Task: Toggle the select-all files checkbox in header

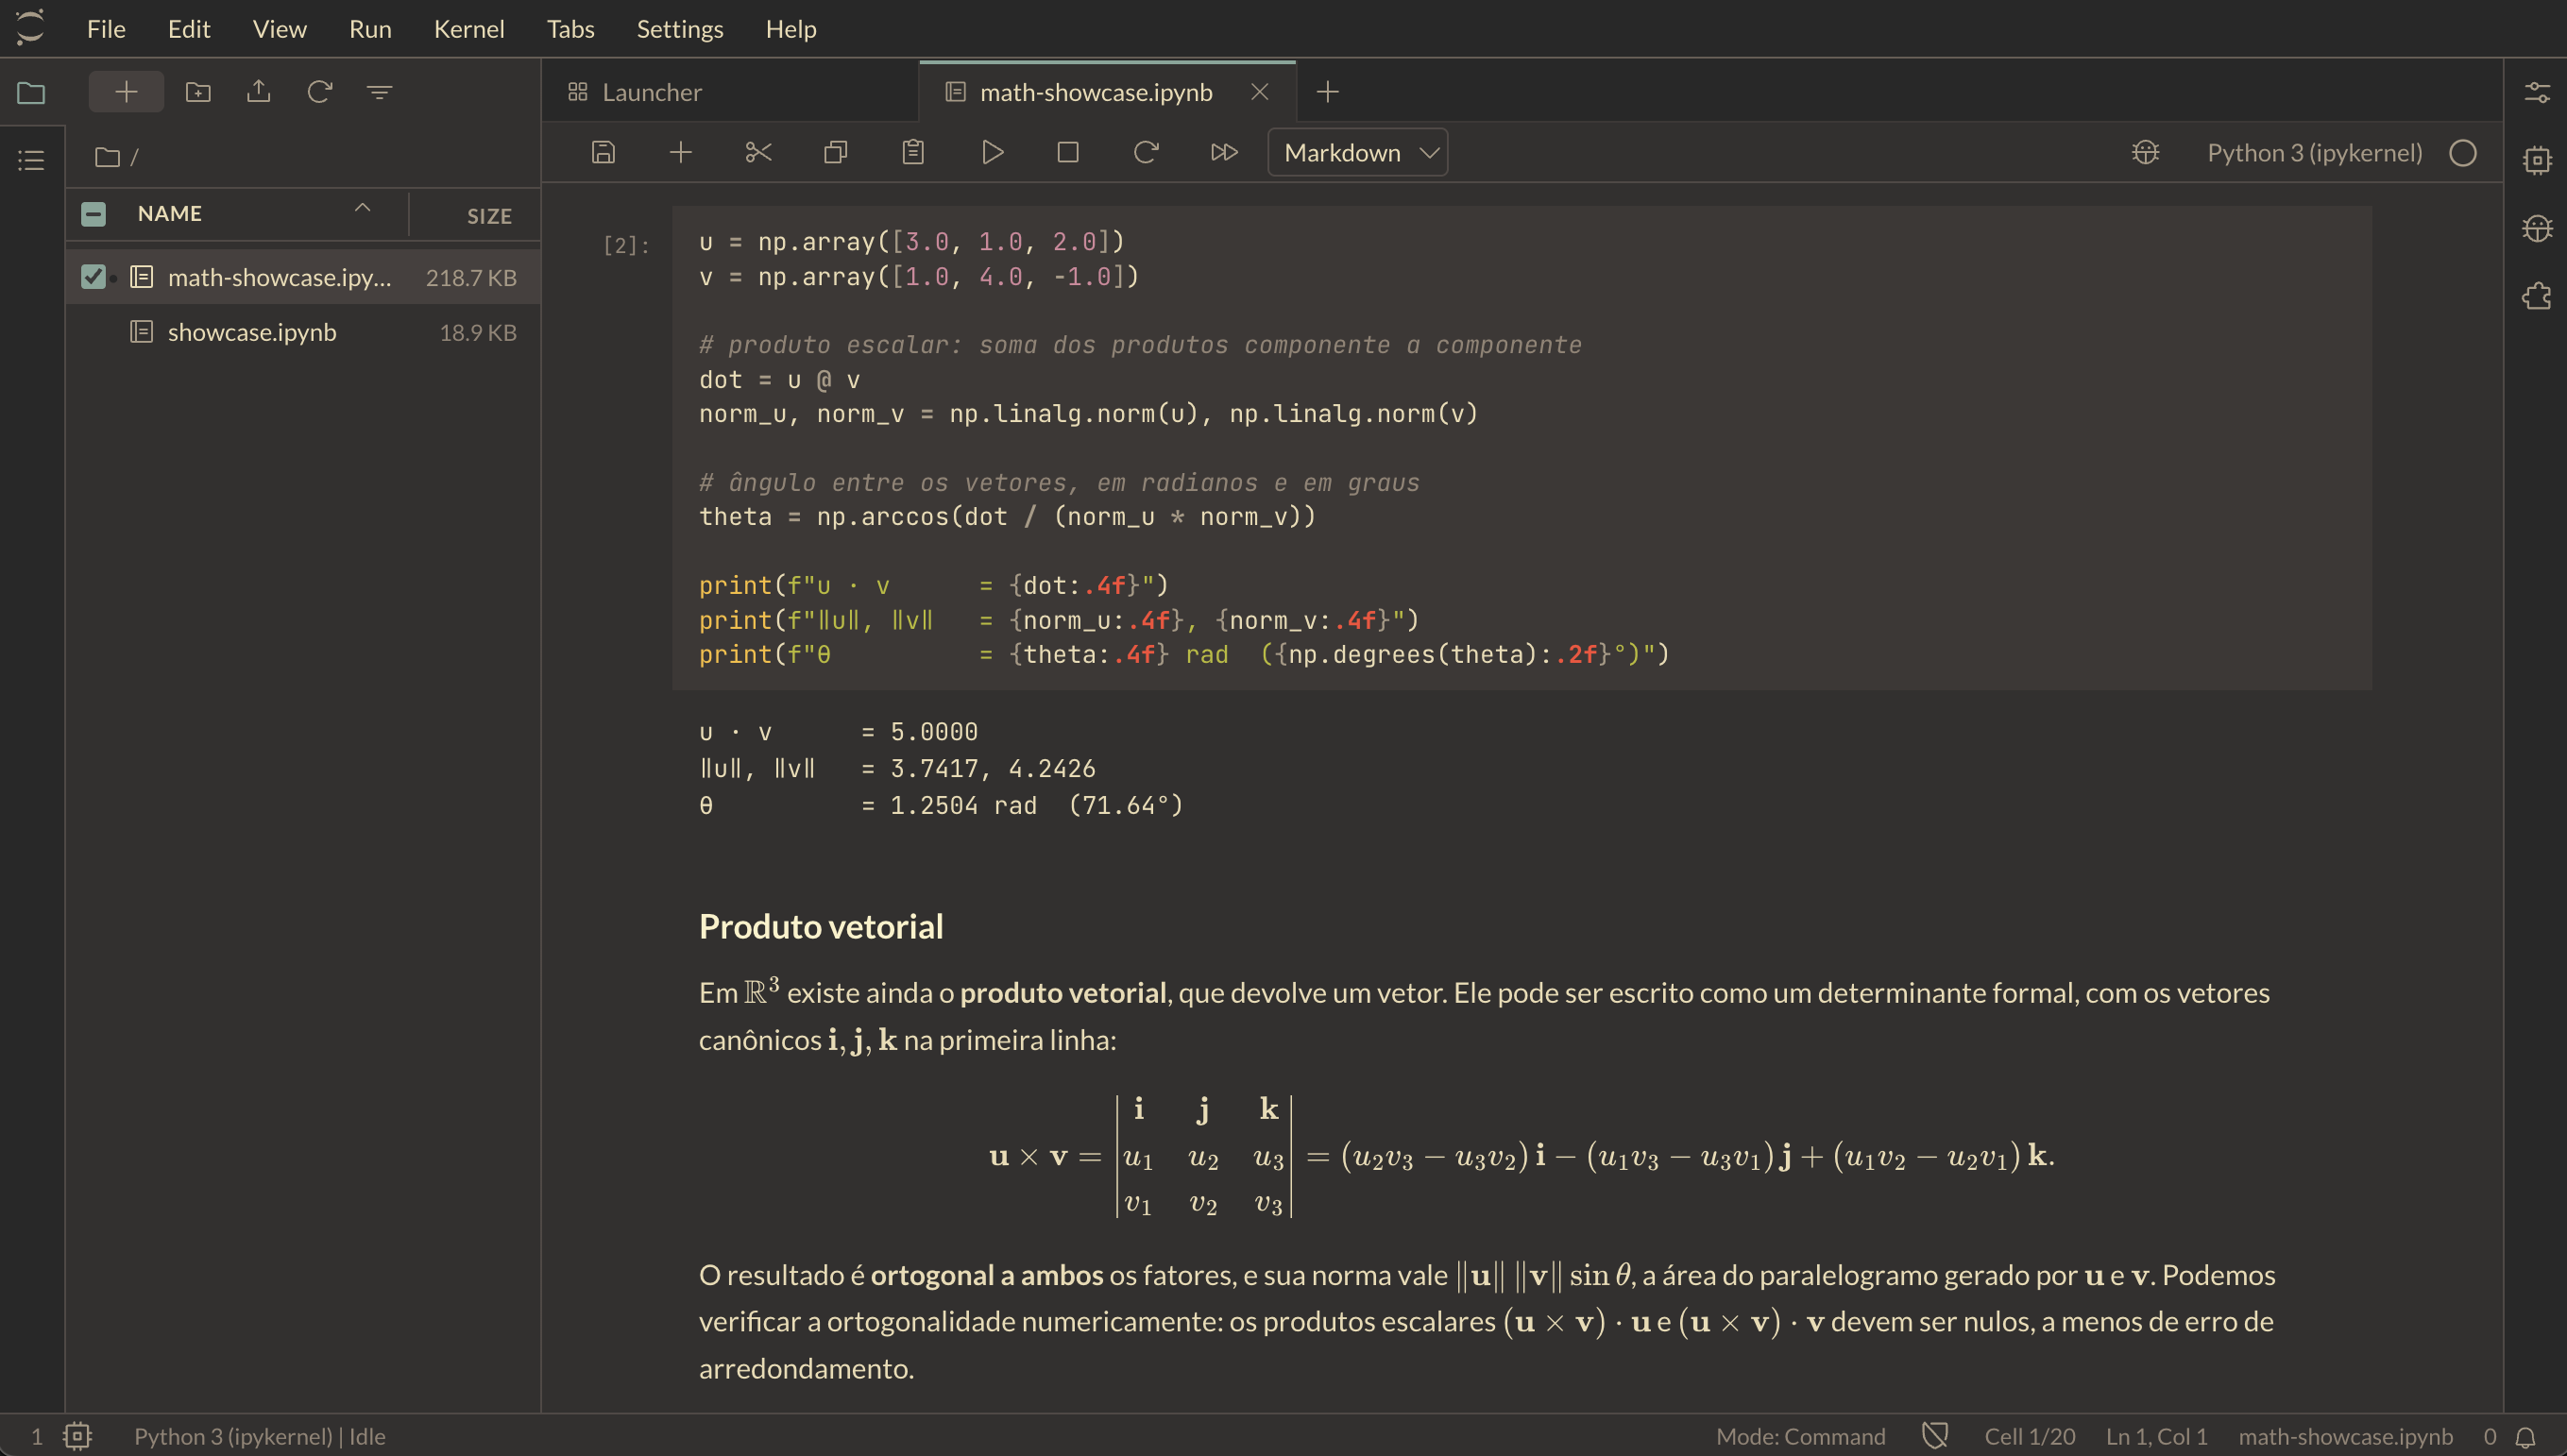Action: point(93,213)
